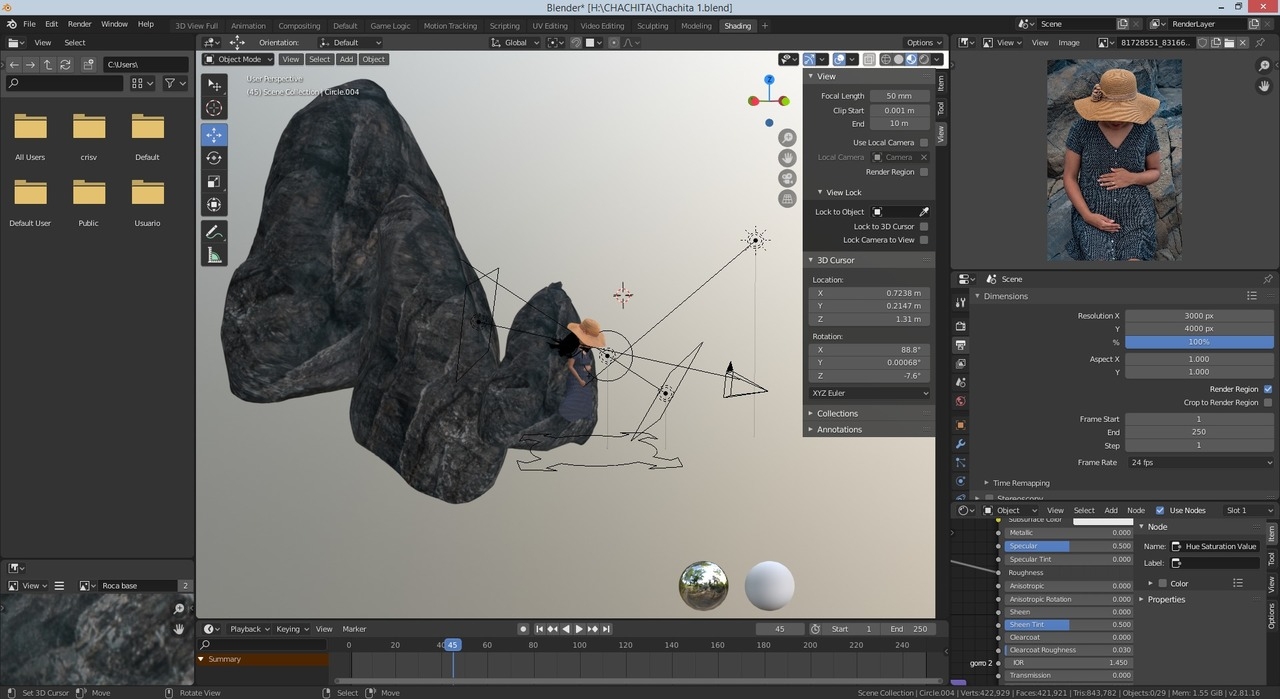The height and width of the screenshot is (699, 1280).
Task: Enable Lock Camera to View
Action: click(924, 240)
